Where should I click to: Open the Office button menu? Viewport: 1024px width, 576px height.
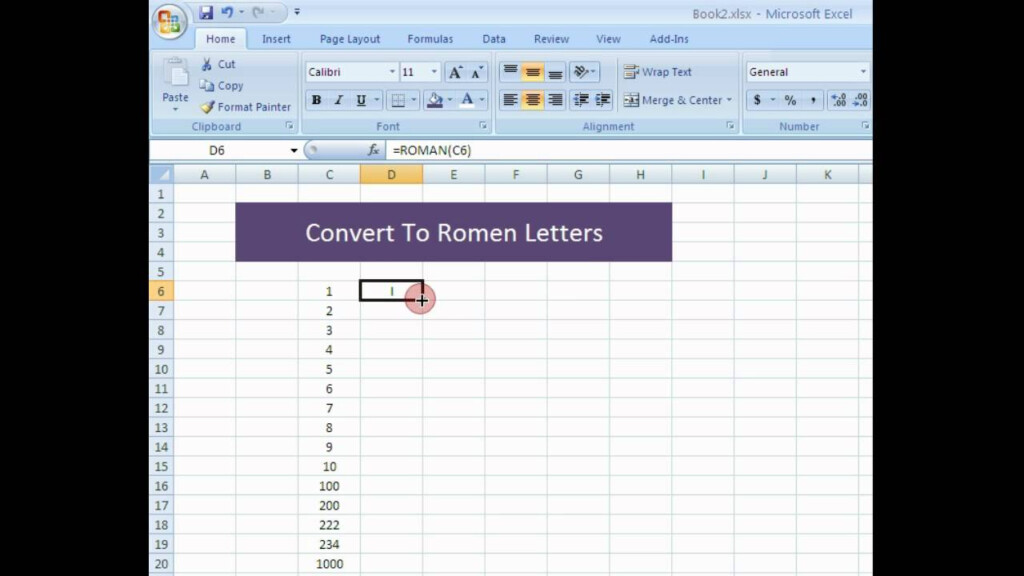(170, 22)
